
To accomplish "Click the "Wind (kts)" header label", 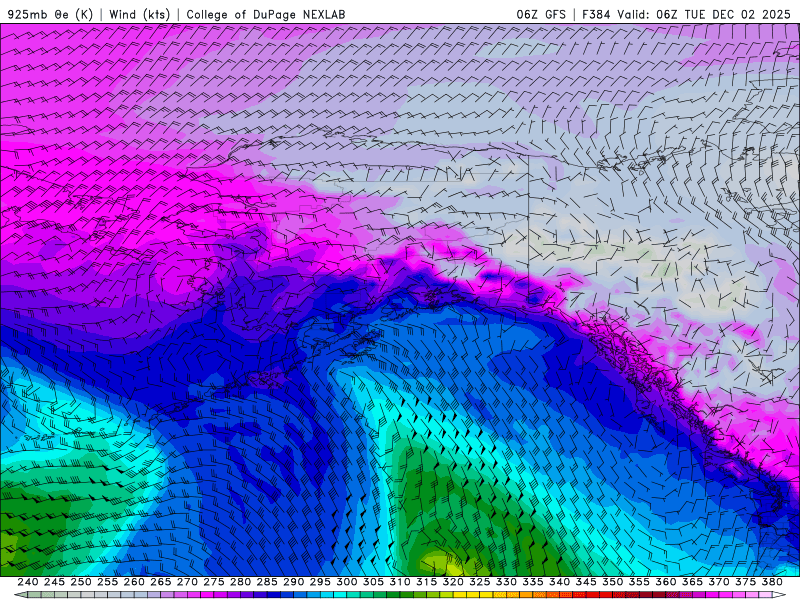I will click(139, 14).
